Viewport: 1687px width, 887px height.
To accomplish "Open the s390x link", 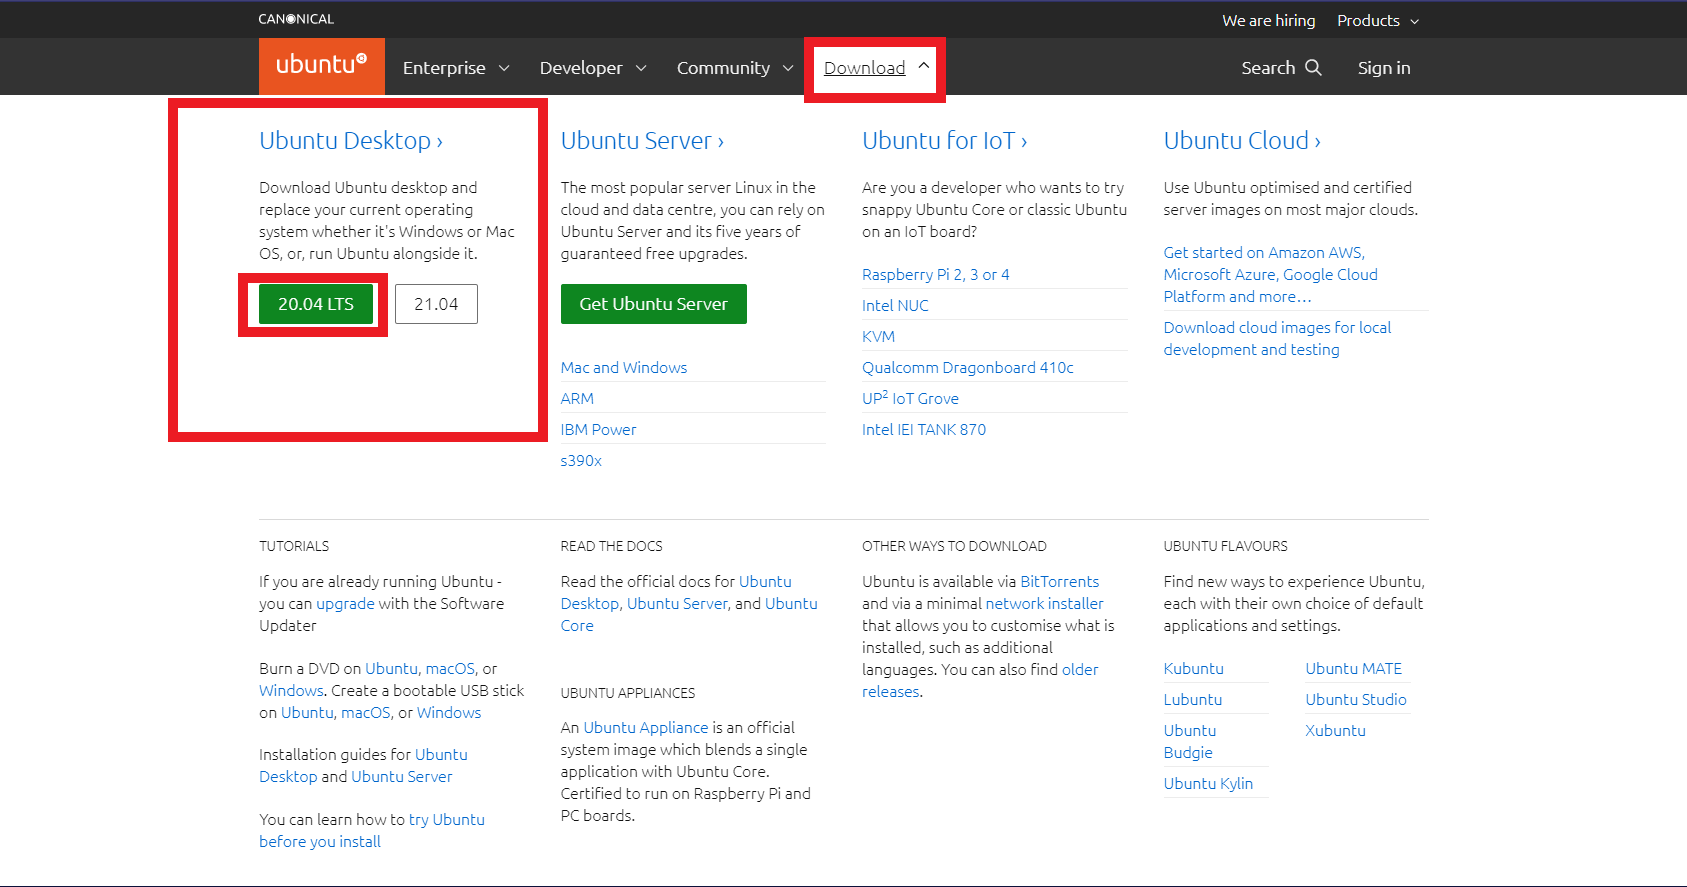I will coord(581,461).
